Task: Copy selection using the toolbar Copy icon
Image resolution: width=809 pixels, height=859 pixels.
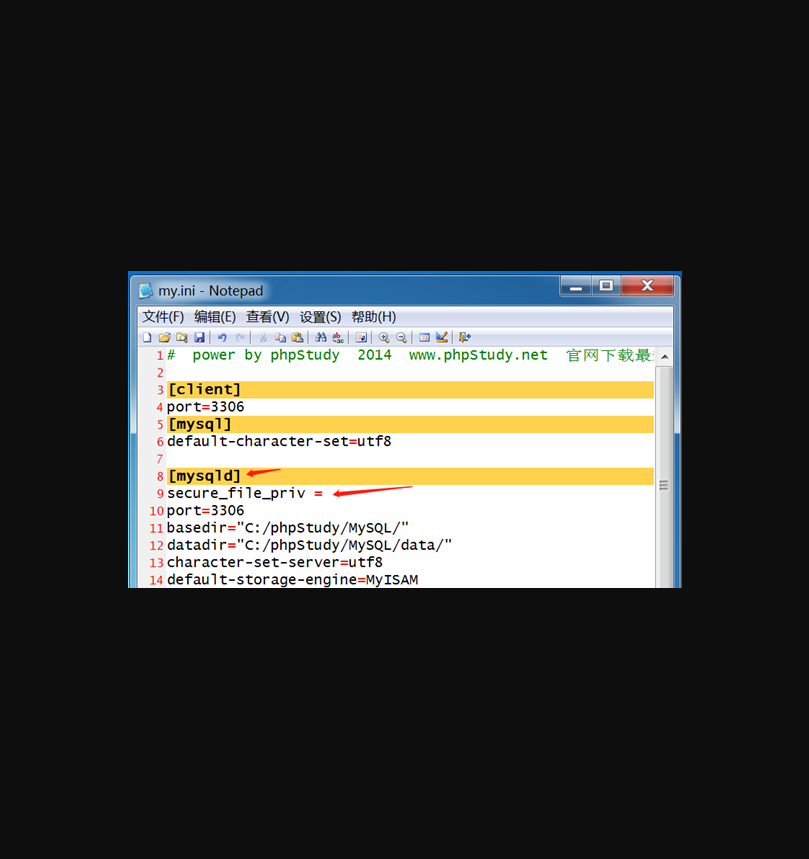Action: click(281, 338)
